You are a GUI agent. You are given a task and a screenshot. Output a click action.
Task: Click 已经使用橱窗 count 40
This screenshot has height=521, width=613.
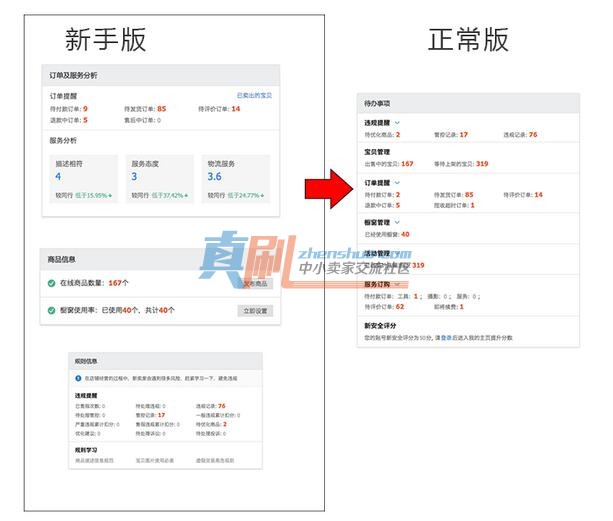pos(405,235)
